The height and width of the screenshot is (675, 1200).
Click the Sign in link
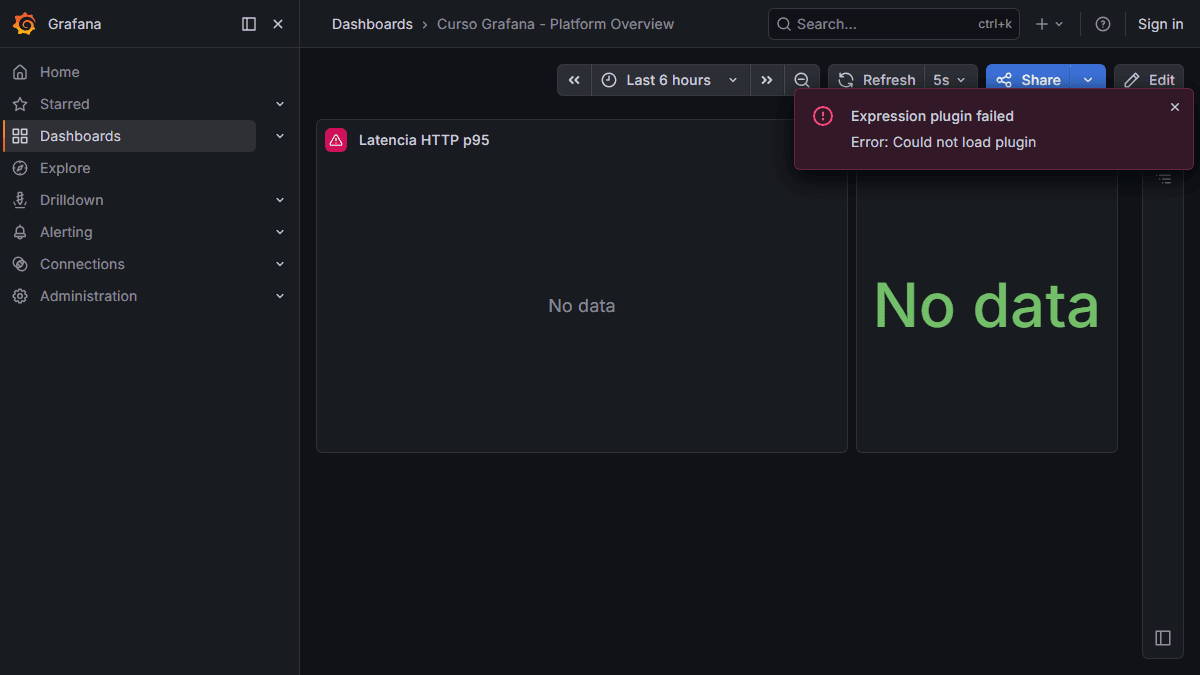(x=1160, y=24)
